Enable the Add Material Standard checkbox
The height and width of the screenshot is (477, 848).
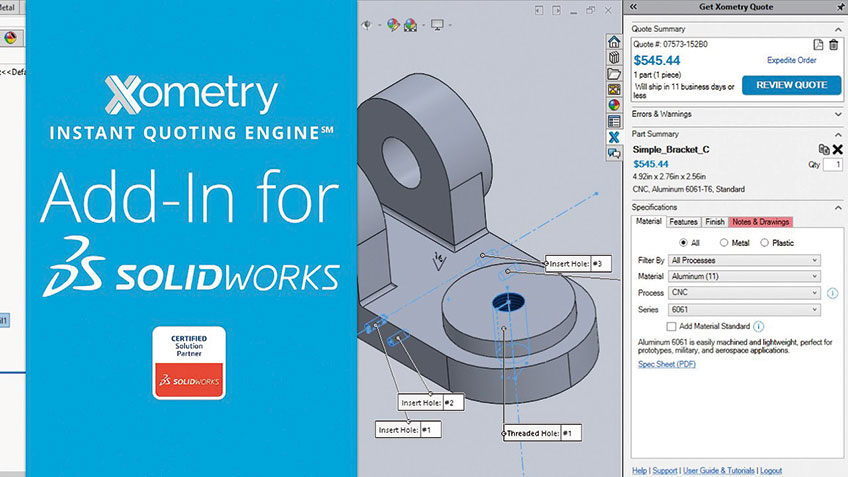coord(672,326)
